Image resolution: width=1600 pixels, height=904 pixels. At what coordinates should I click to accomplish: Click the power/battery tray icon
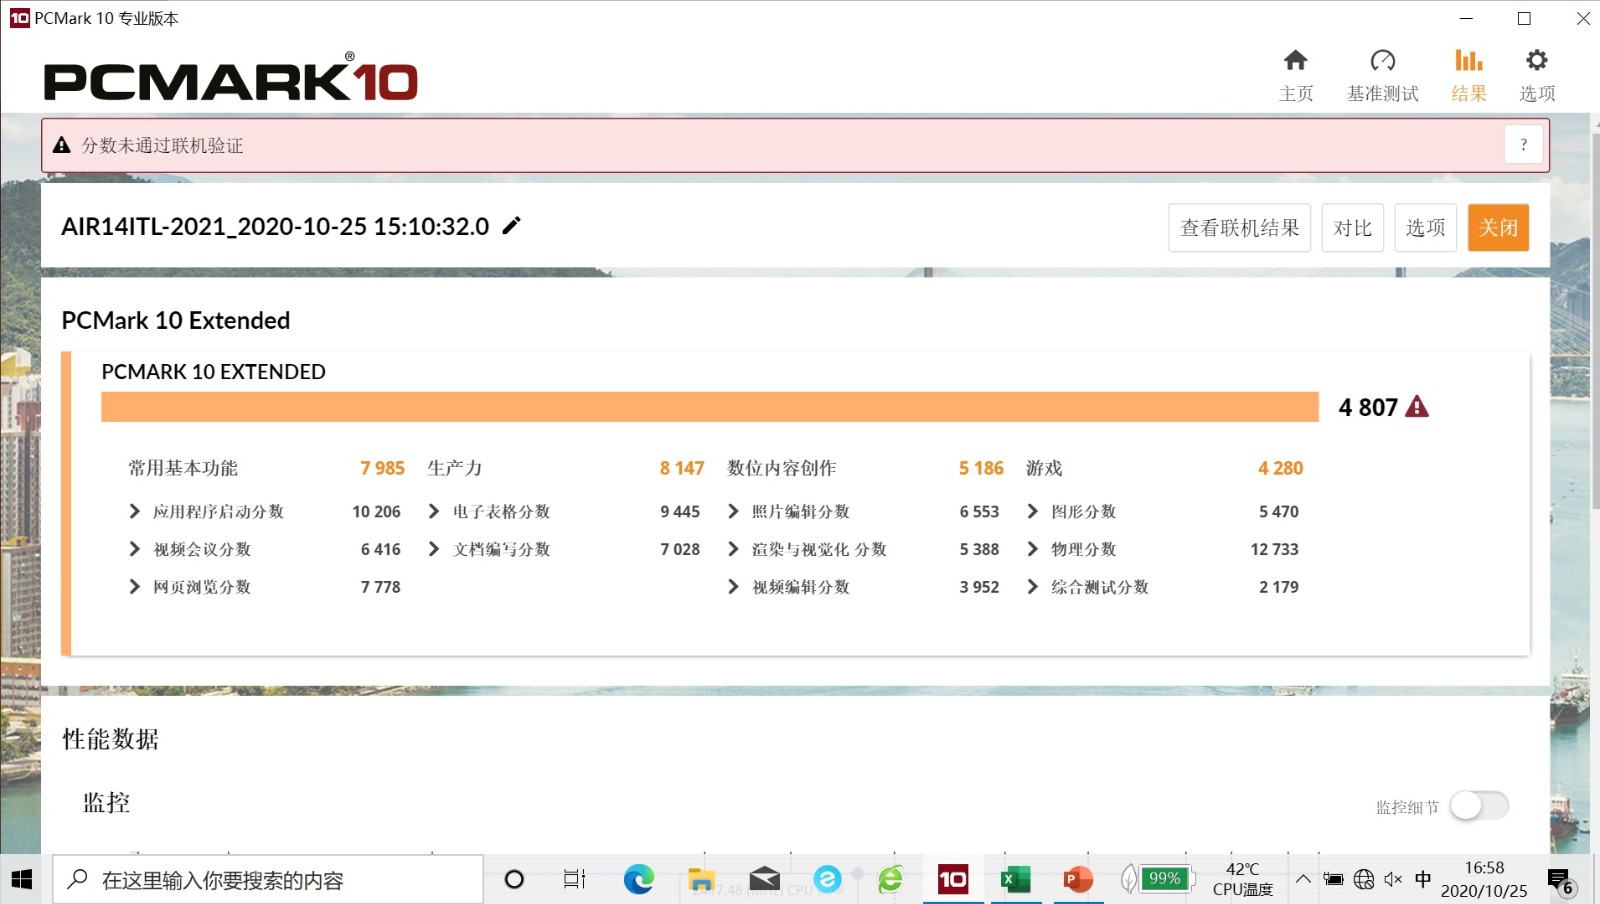[1333, 880]
